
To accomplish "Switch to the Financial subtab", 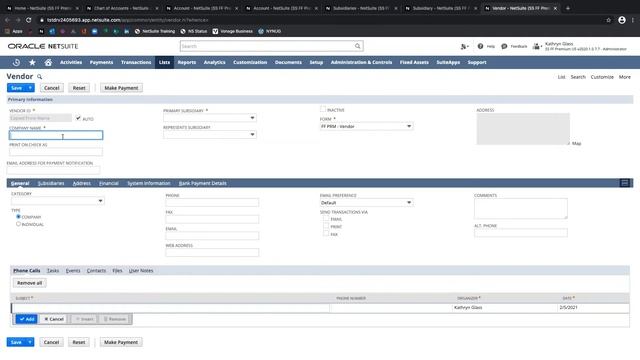I will 109,183.
